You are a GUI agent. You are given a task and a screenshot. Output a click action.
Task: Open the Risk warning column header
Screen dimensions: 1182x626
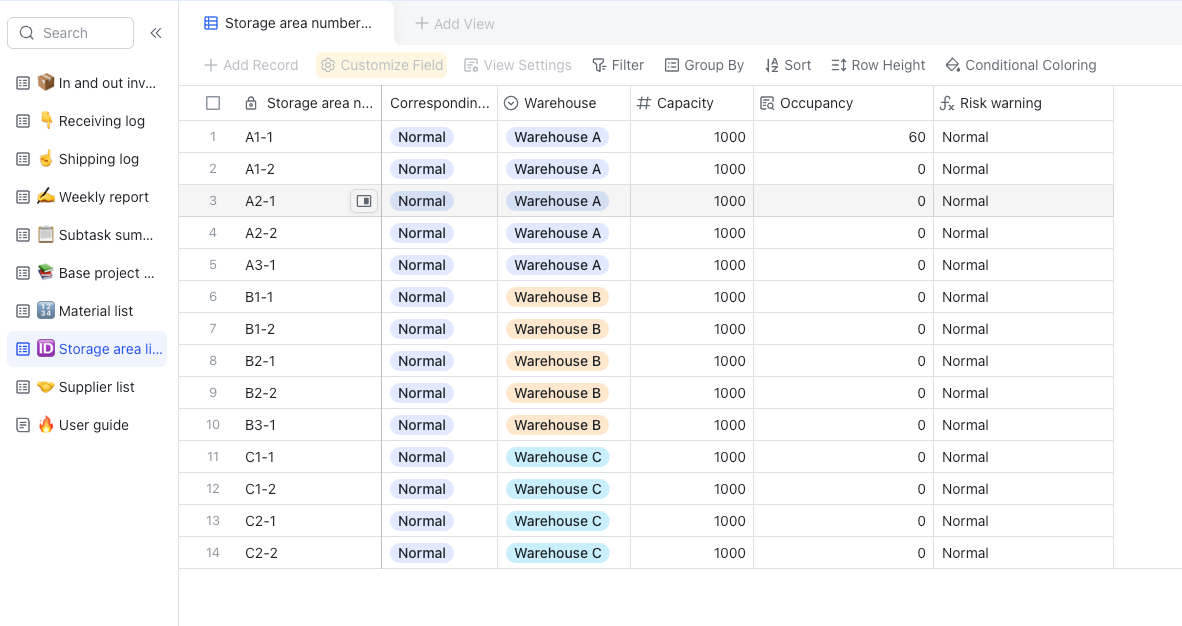point(1024,103)
